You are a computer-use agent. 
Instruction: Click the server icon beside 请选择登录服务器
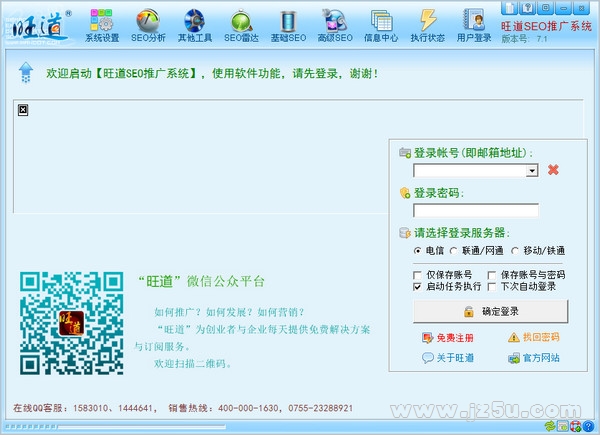pyautogui.click(x=405, y=233)
